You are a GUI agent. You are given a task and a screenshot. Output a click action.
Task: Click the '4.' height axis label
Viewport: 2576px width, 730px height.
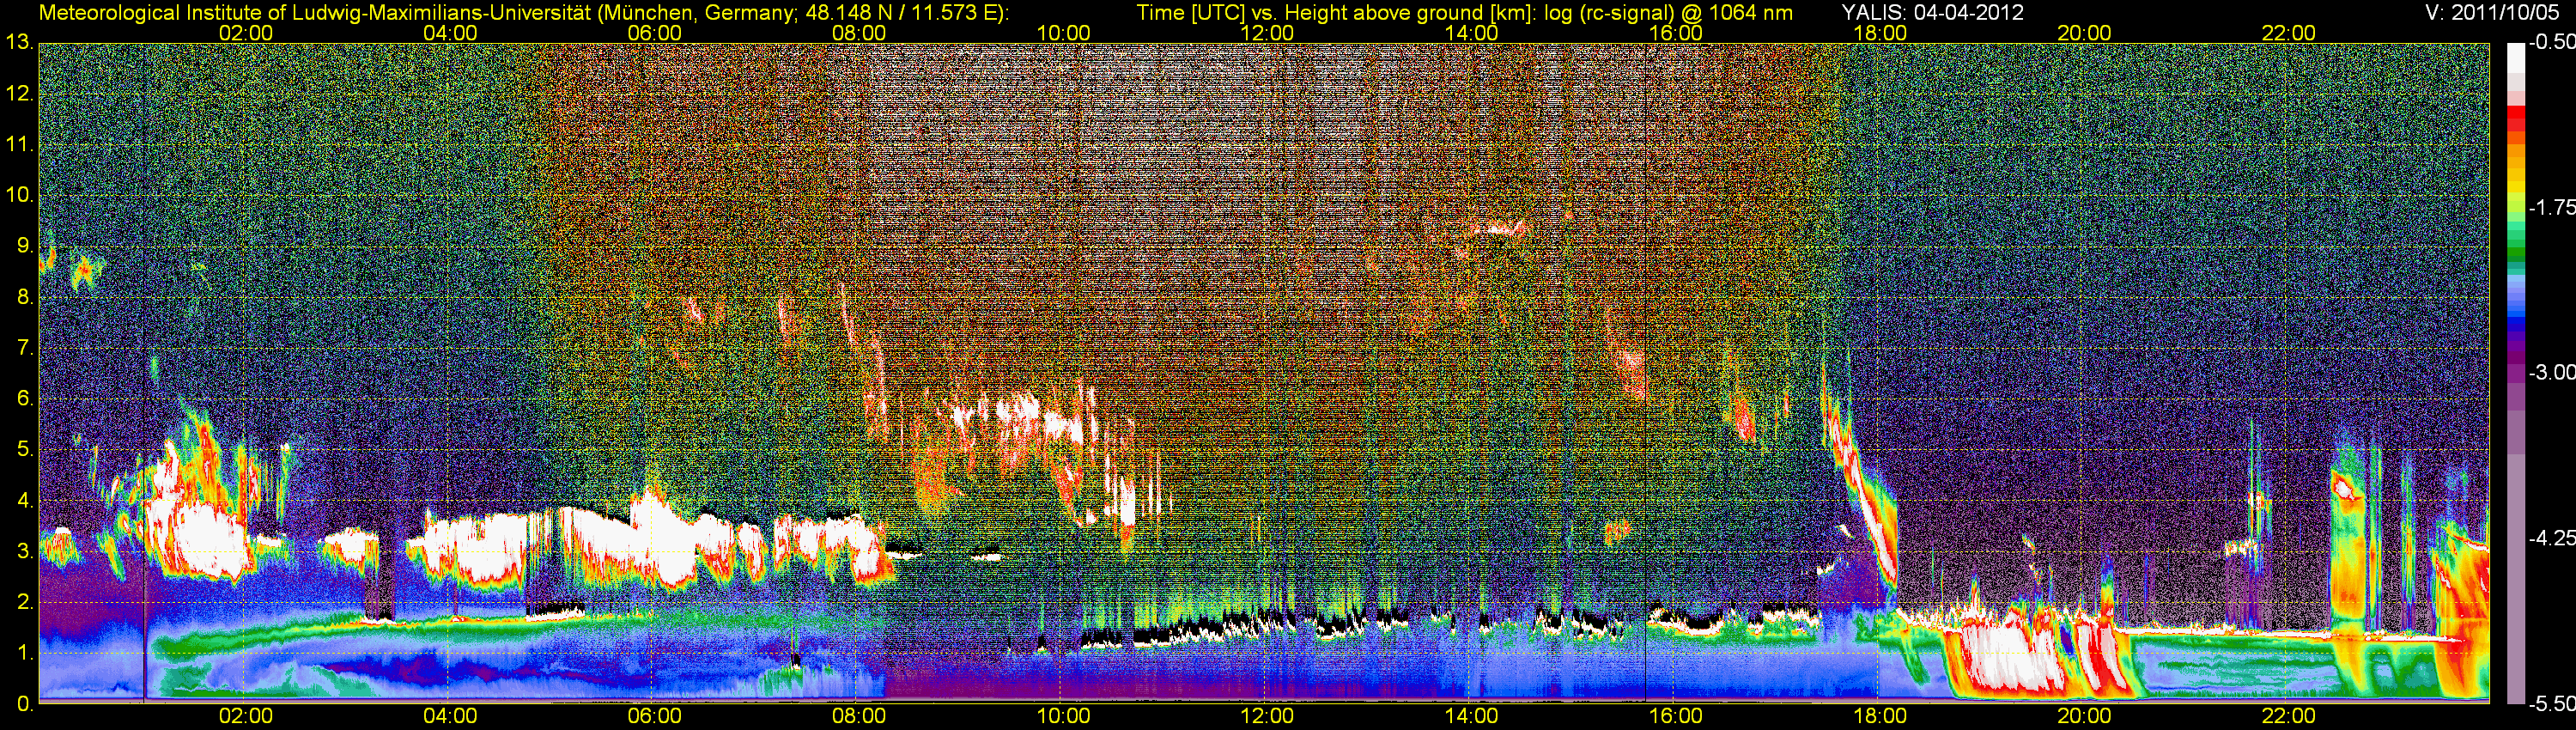point(24,500)
